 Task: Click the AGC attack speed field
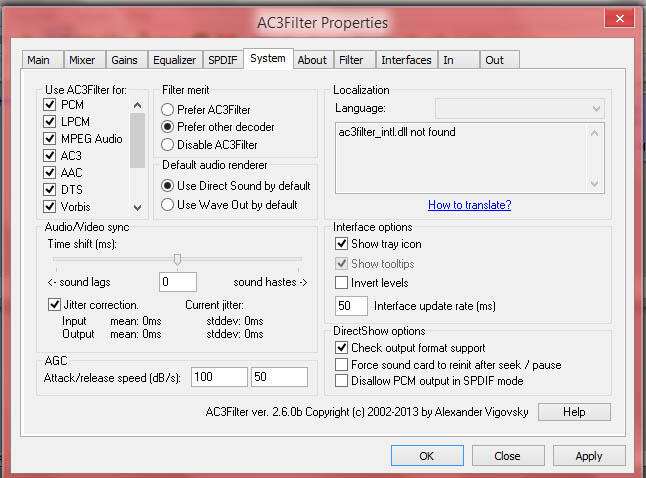pyautogui.click(x=219, y=377)
